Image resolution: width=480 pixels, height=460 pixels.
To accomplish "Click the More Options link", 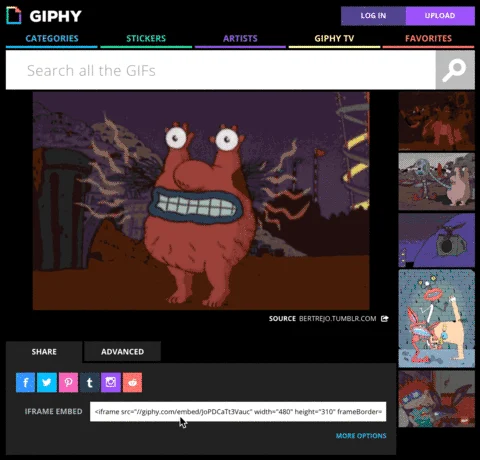I will coord(361,436).
